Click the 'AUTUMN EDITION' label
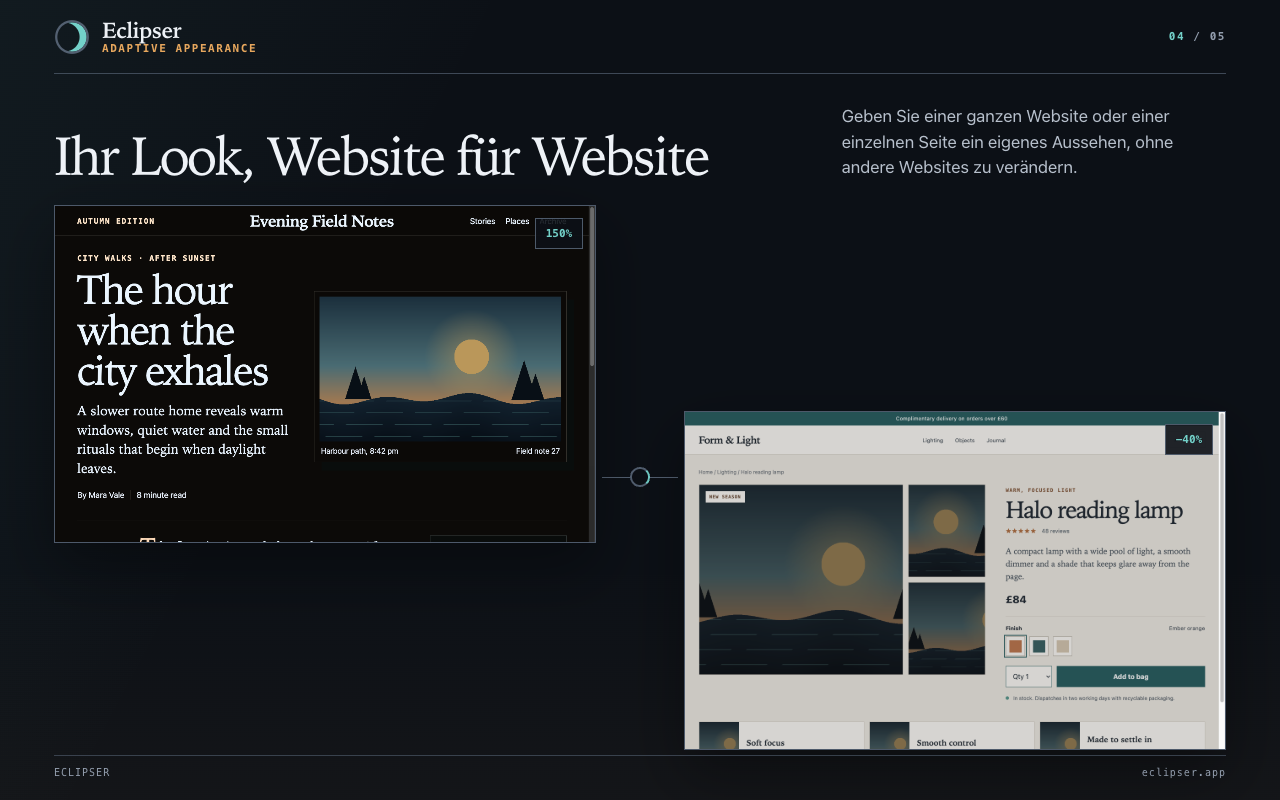The image size is (1280, 800). click(x=116, y=221)
